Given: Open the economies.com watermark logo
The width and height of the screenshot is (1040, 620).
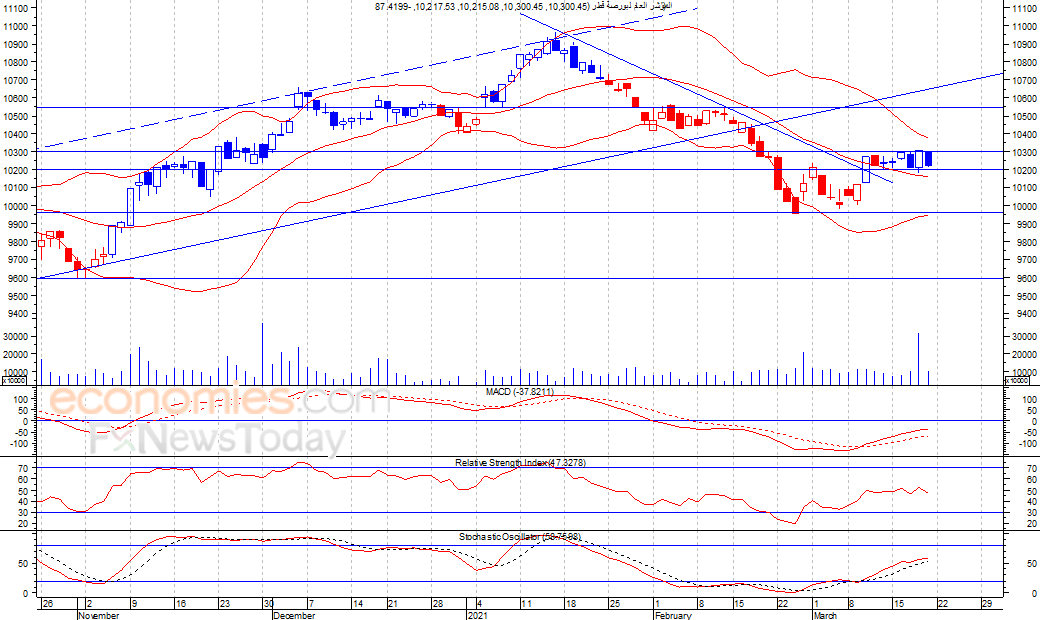Looking at the screenshot, I should coord(219,400).
